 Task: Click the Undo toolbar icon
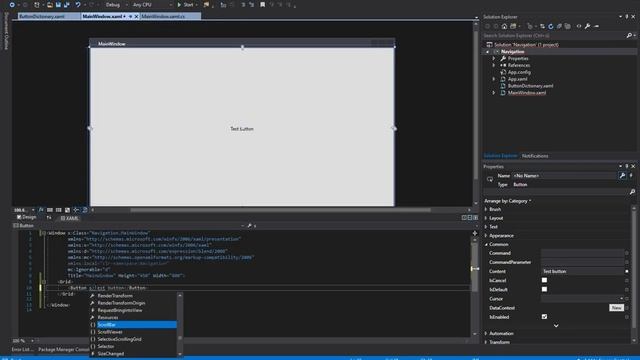78,5
